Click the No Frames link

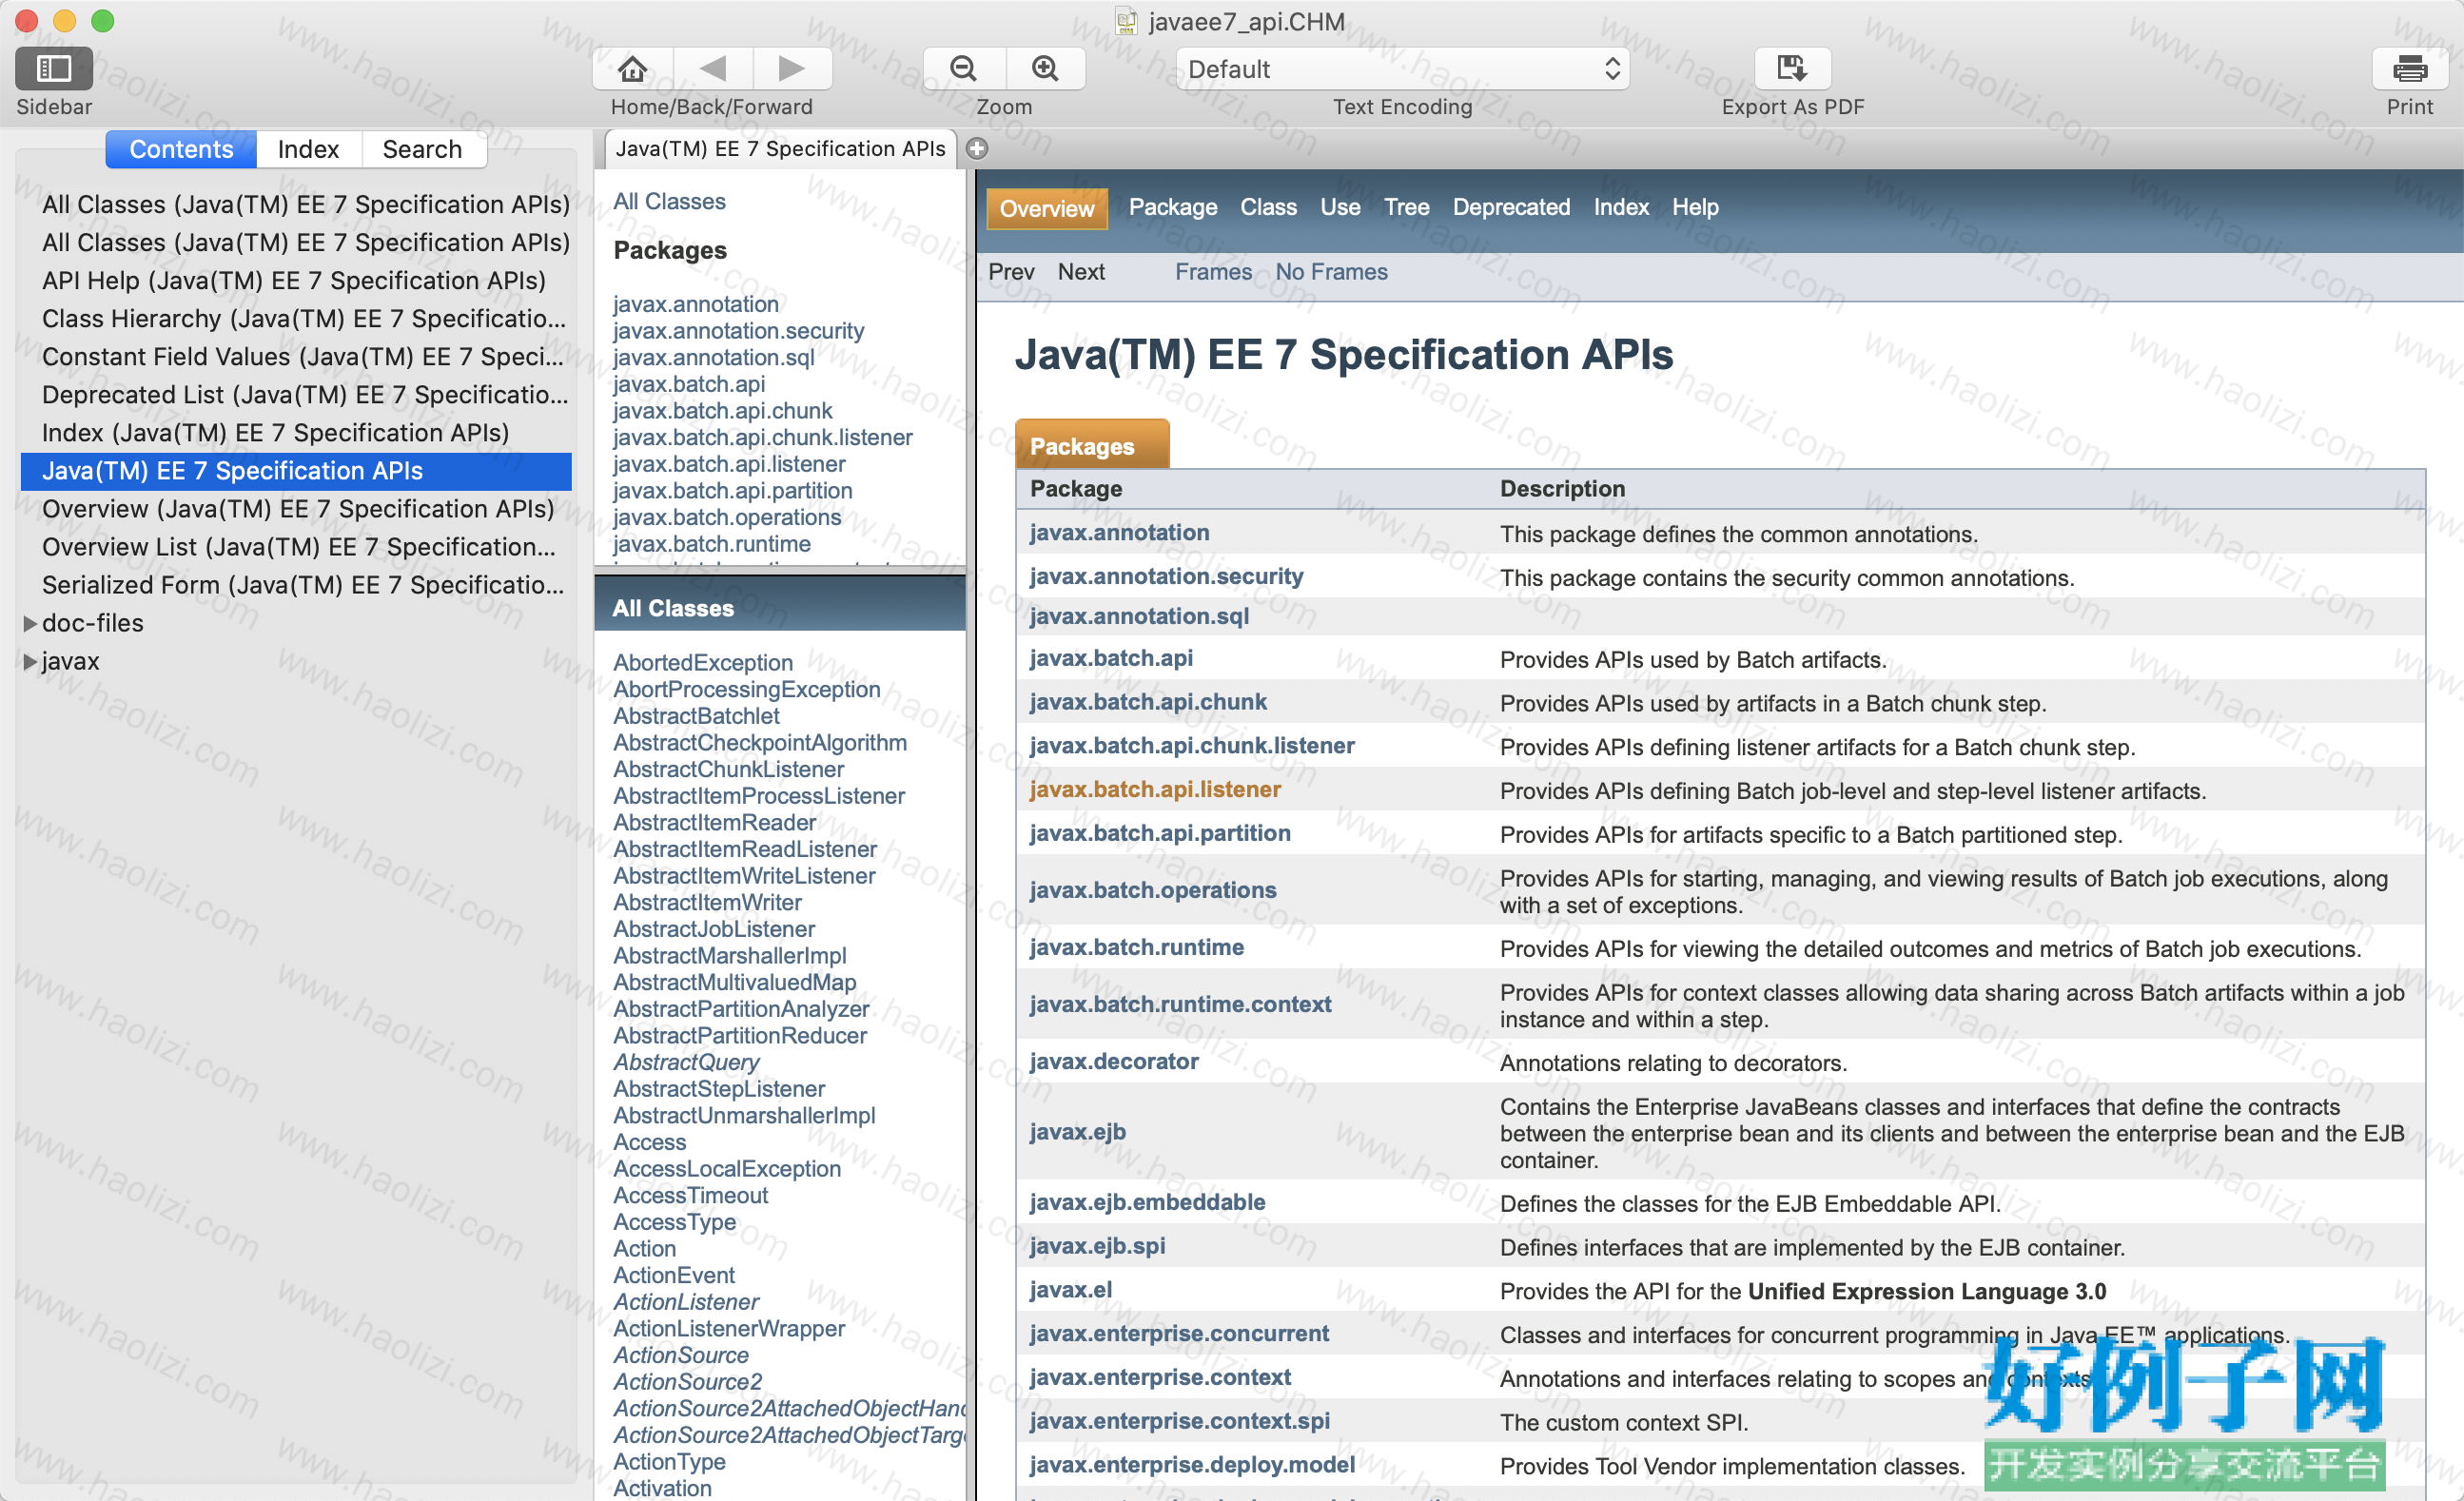coord(1331,272)
